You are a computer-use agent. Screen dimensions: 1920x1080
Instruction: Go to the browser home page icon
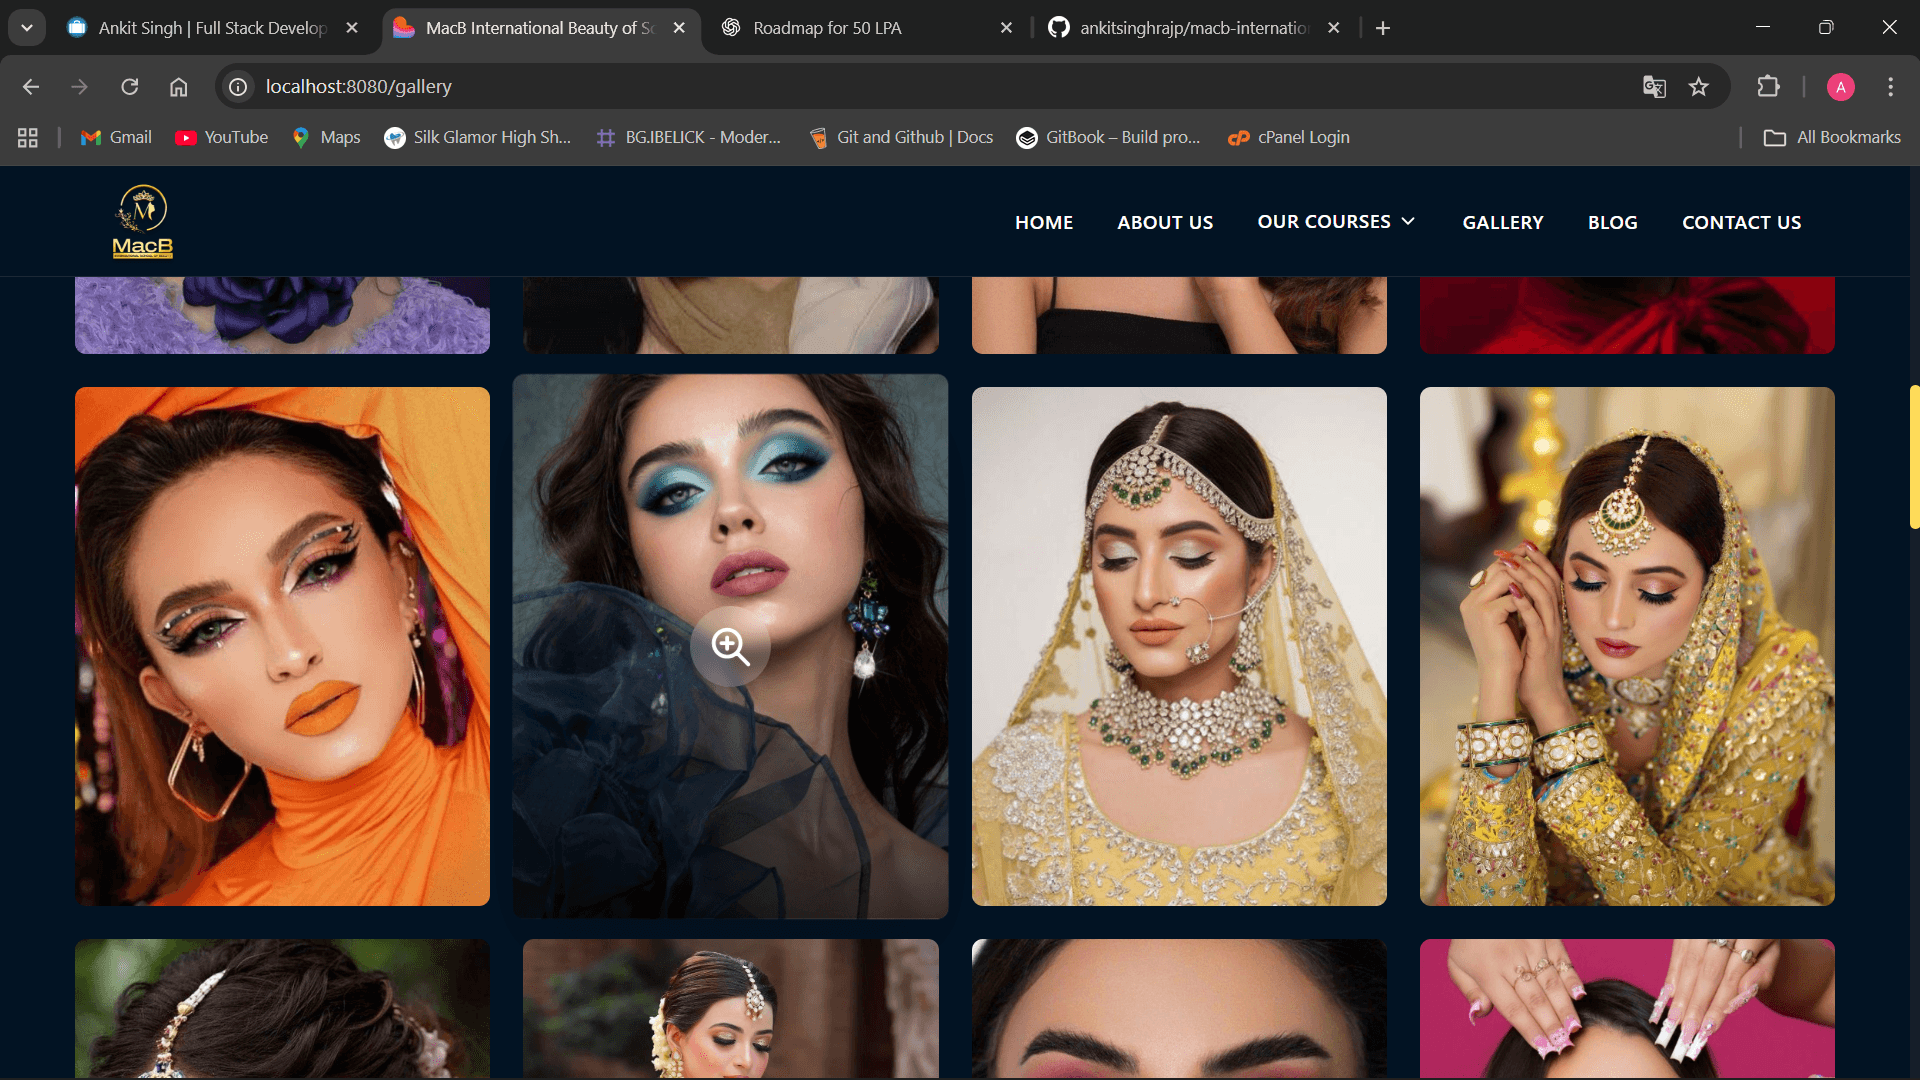[x=178, y=87]
